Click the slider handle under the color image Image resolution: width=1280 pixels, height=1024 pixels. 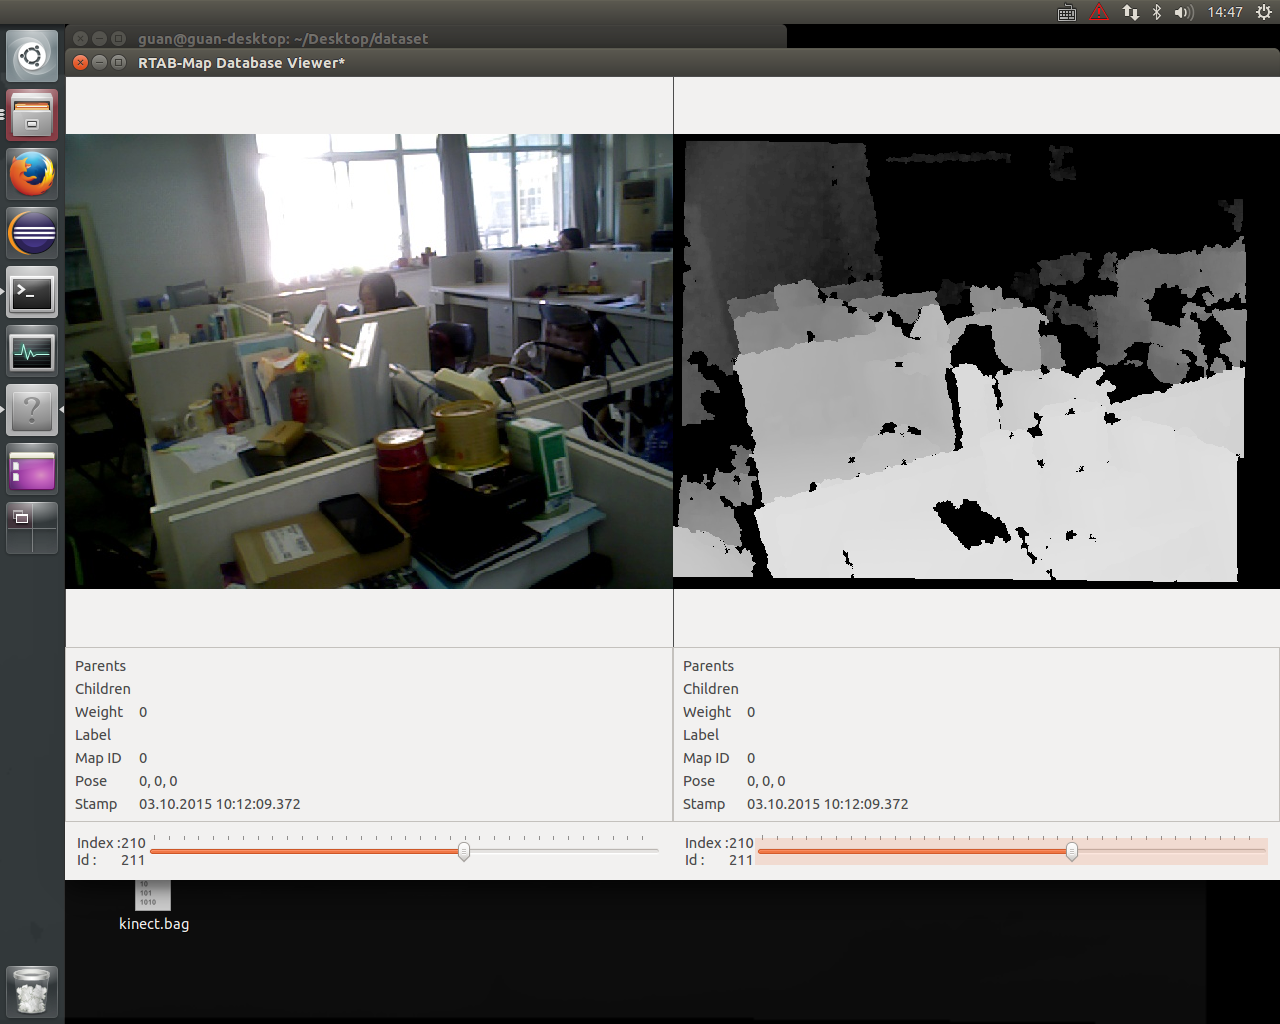click(464, 852)
